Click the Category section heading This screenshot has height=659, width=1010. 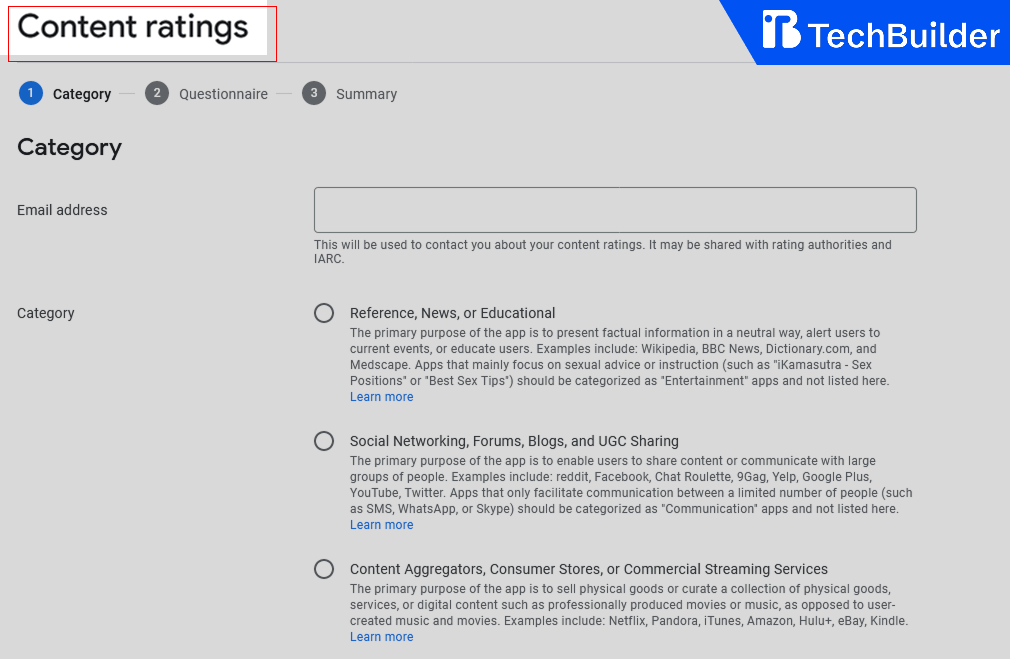pyautogui.click(x=69, y=147)
